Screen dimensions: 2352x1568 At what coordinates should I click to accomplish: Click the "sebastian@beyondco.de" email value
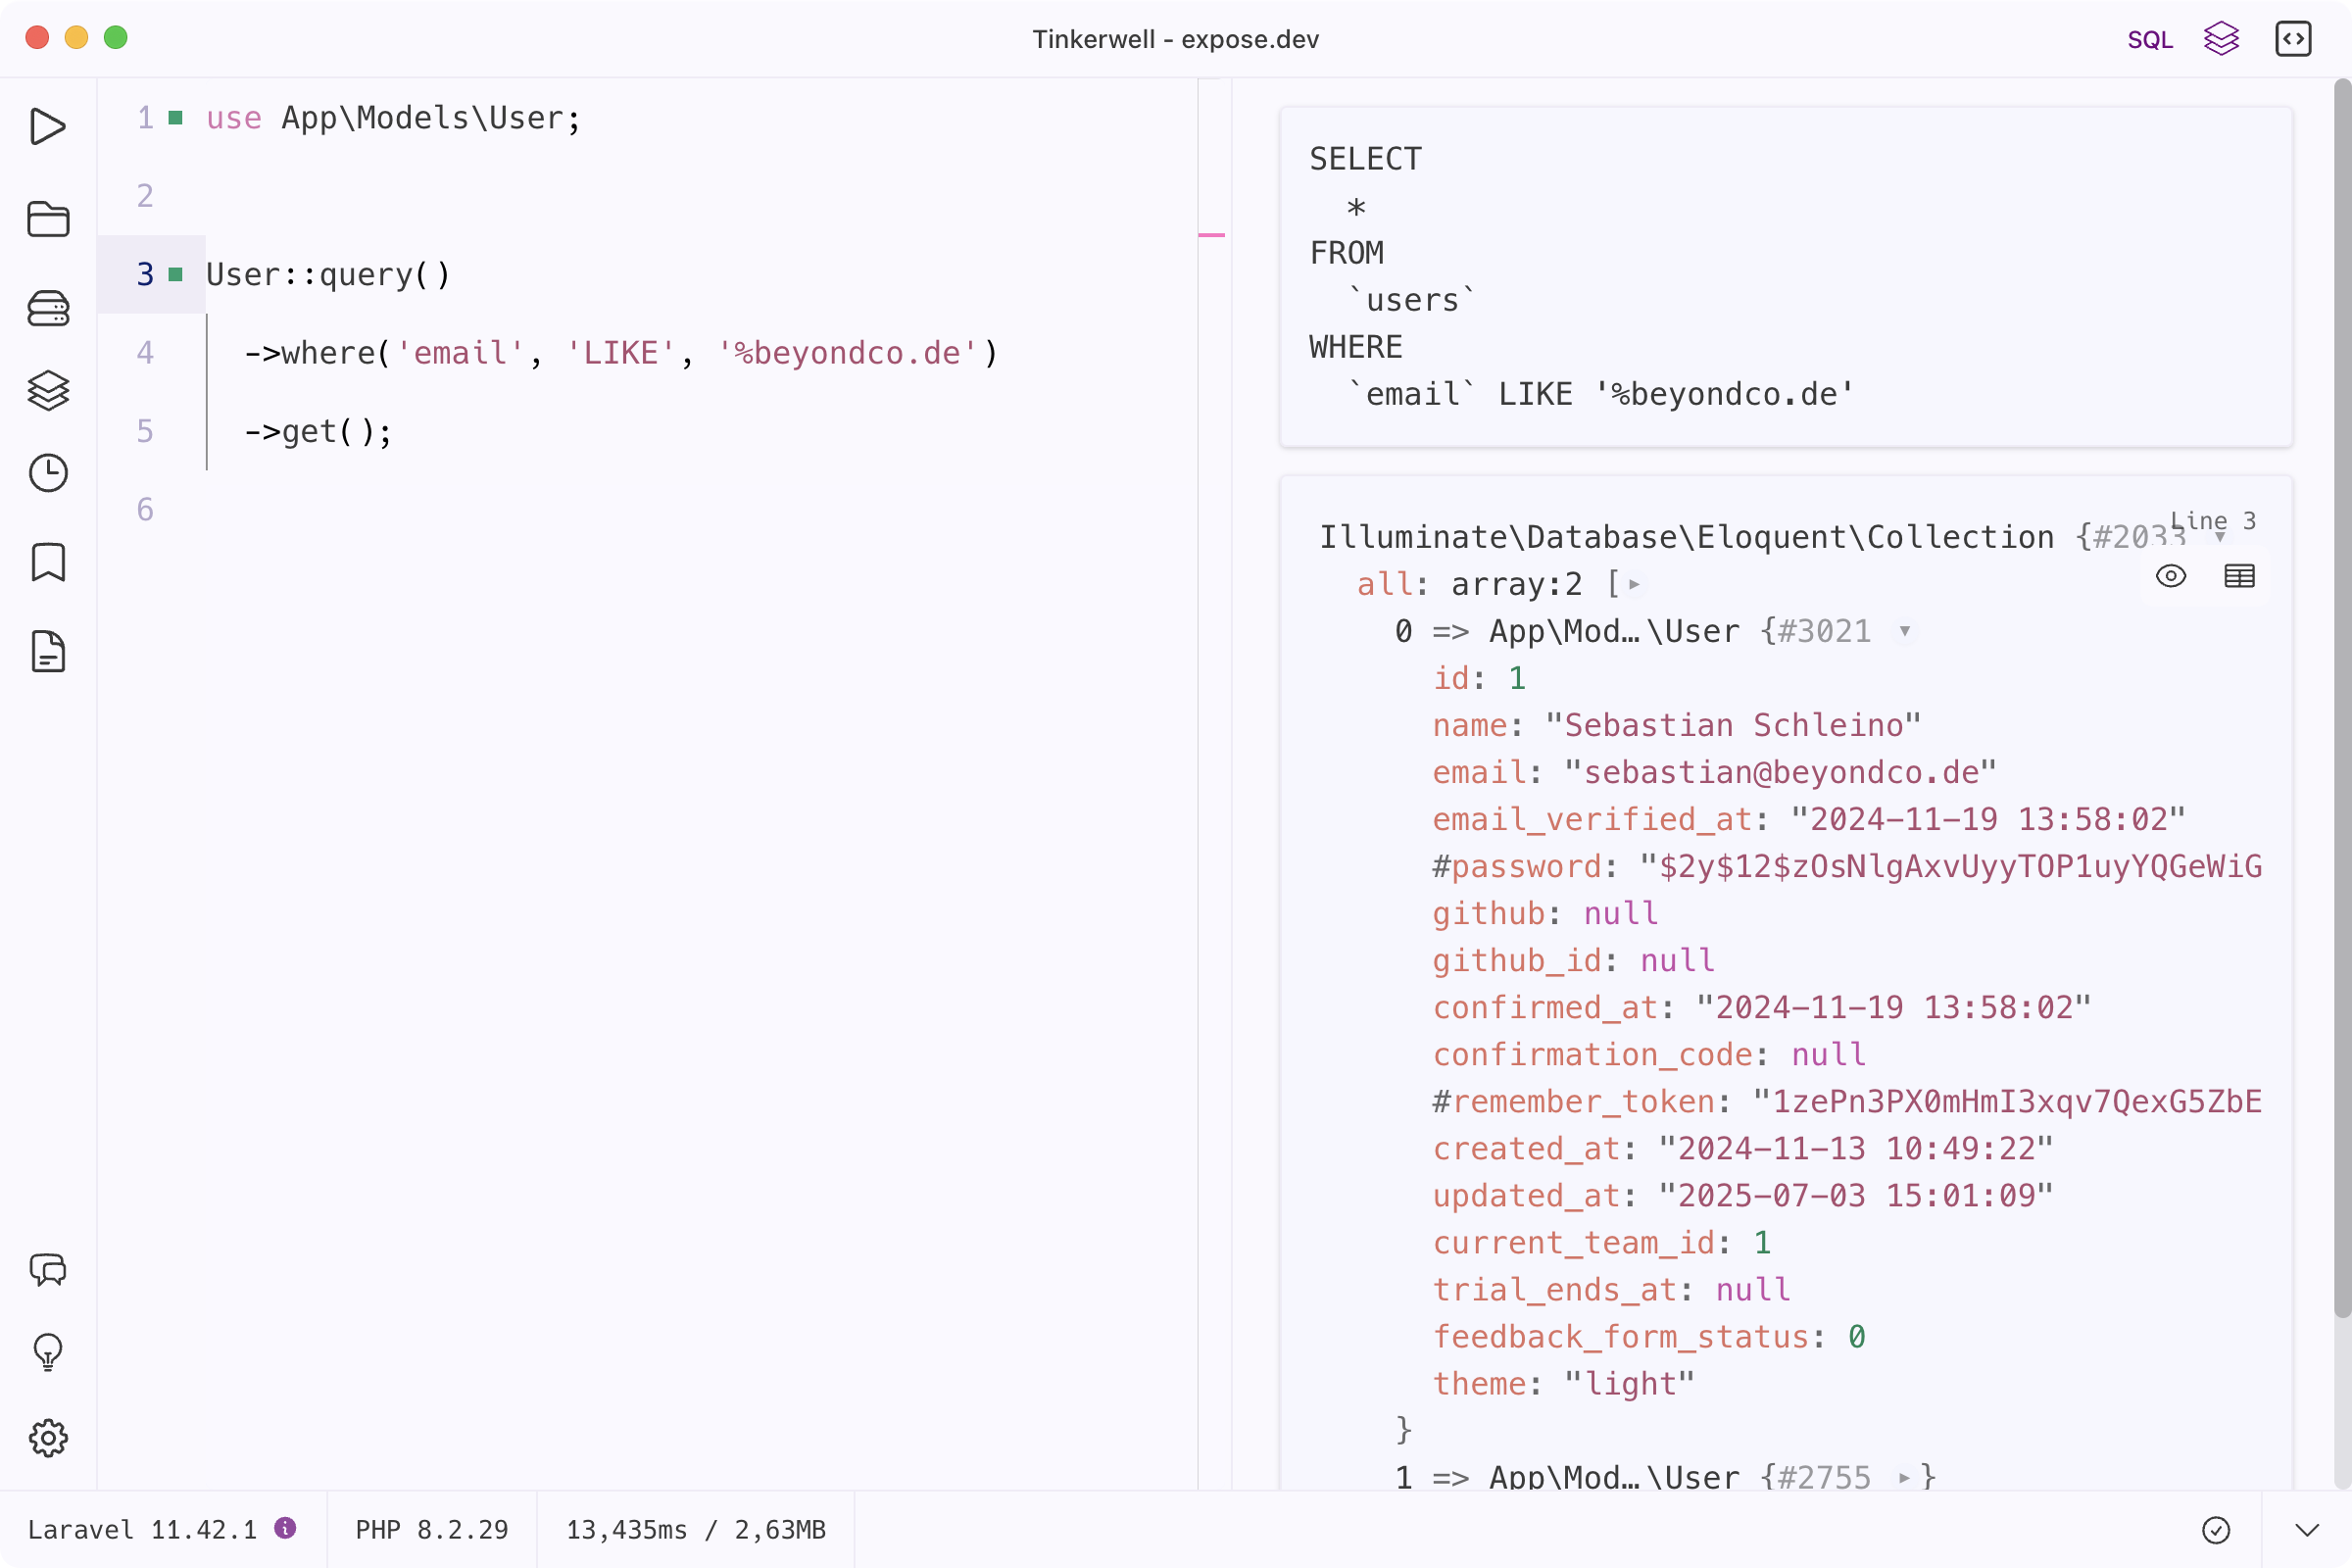click(1780, 772)
